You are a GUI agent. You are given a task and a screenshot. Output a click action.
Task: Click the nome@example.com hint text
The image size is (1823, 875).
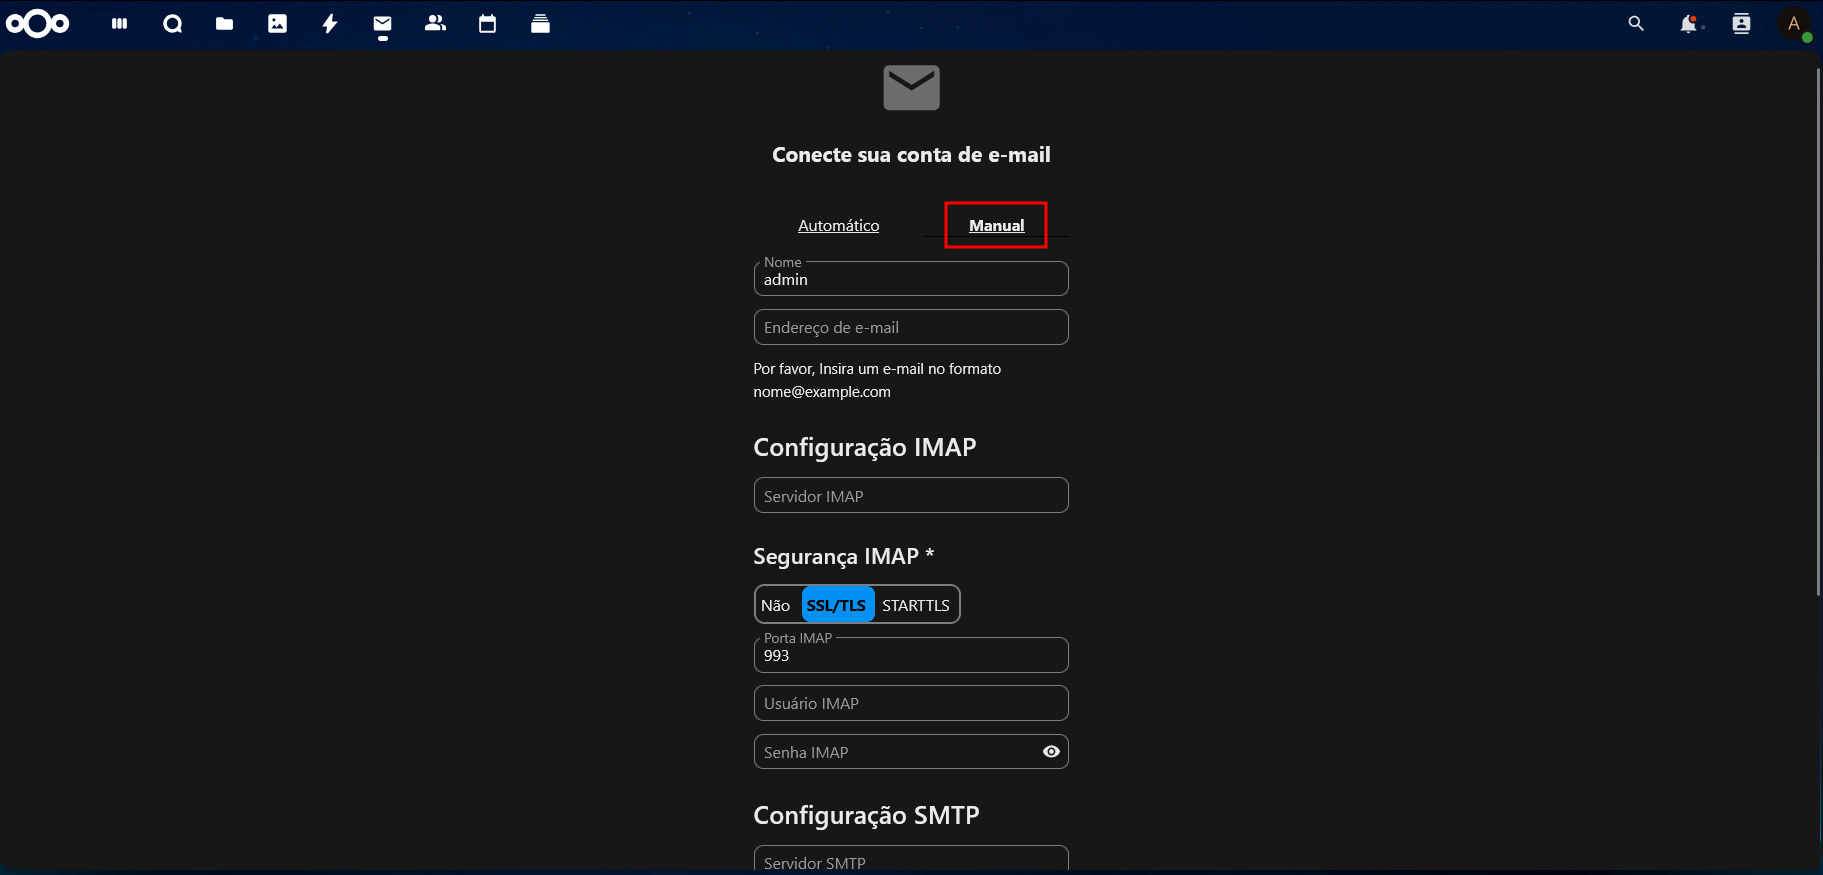click(822, 392)
